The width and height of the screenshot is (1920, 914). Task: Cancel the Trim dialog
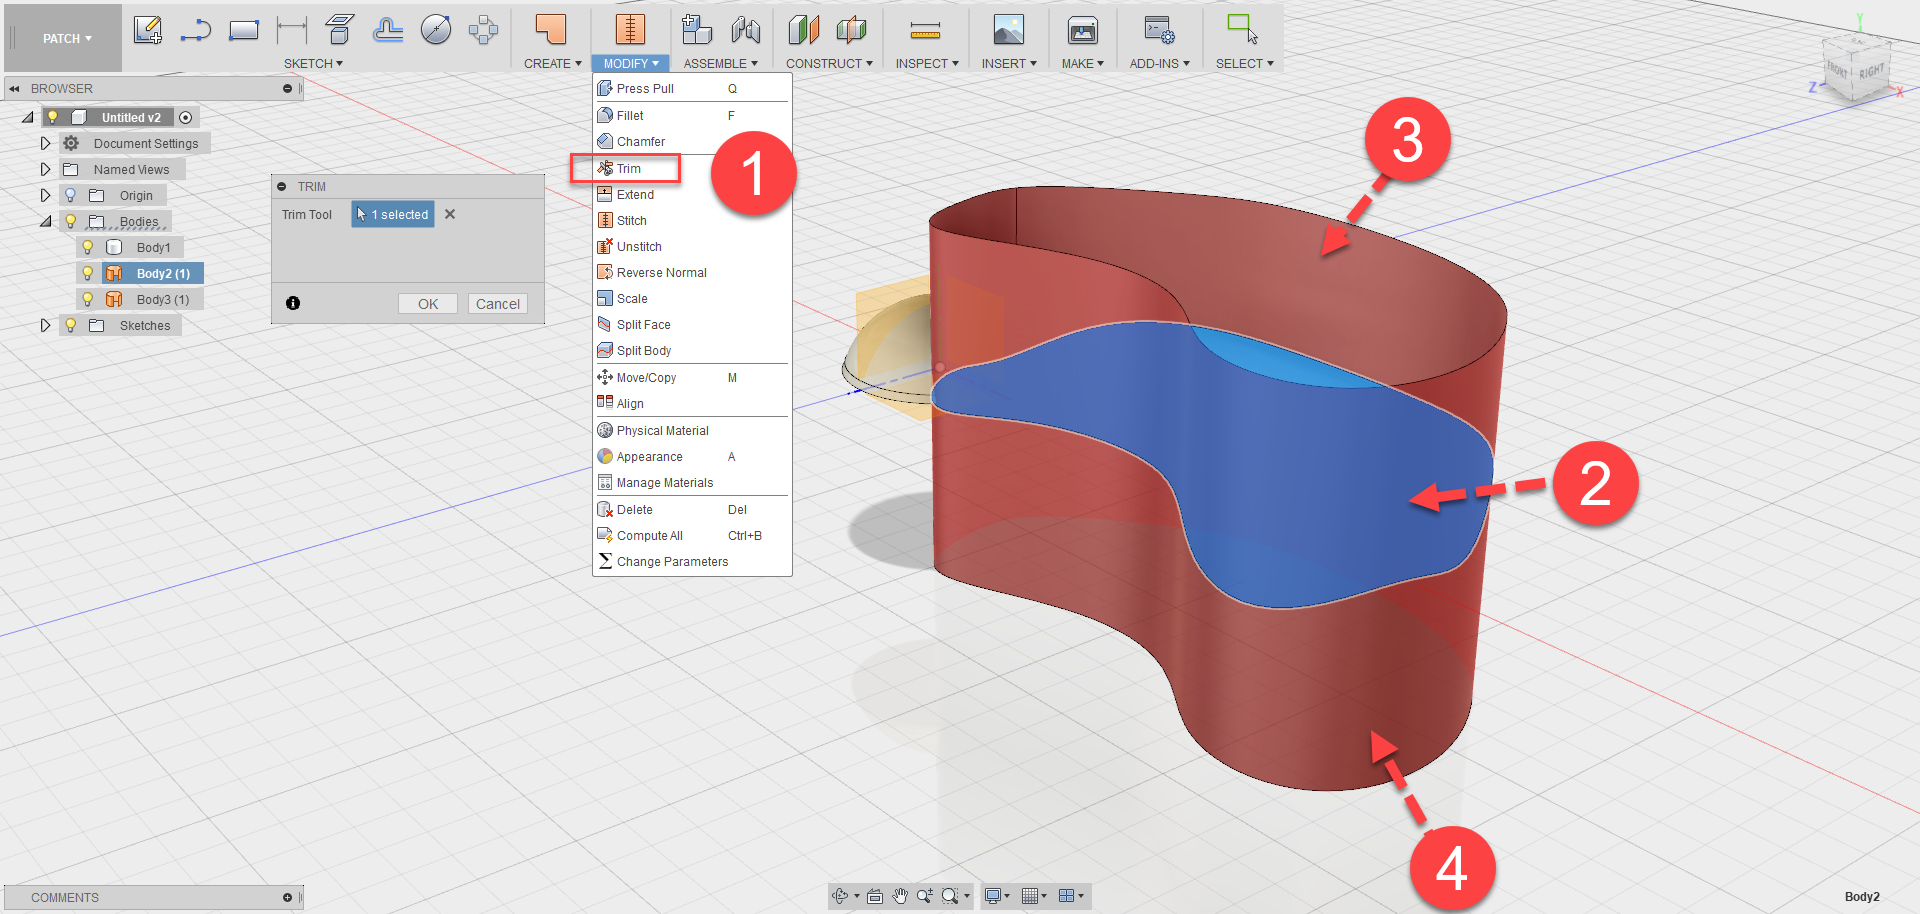point(497,303)
